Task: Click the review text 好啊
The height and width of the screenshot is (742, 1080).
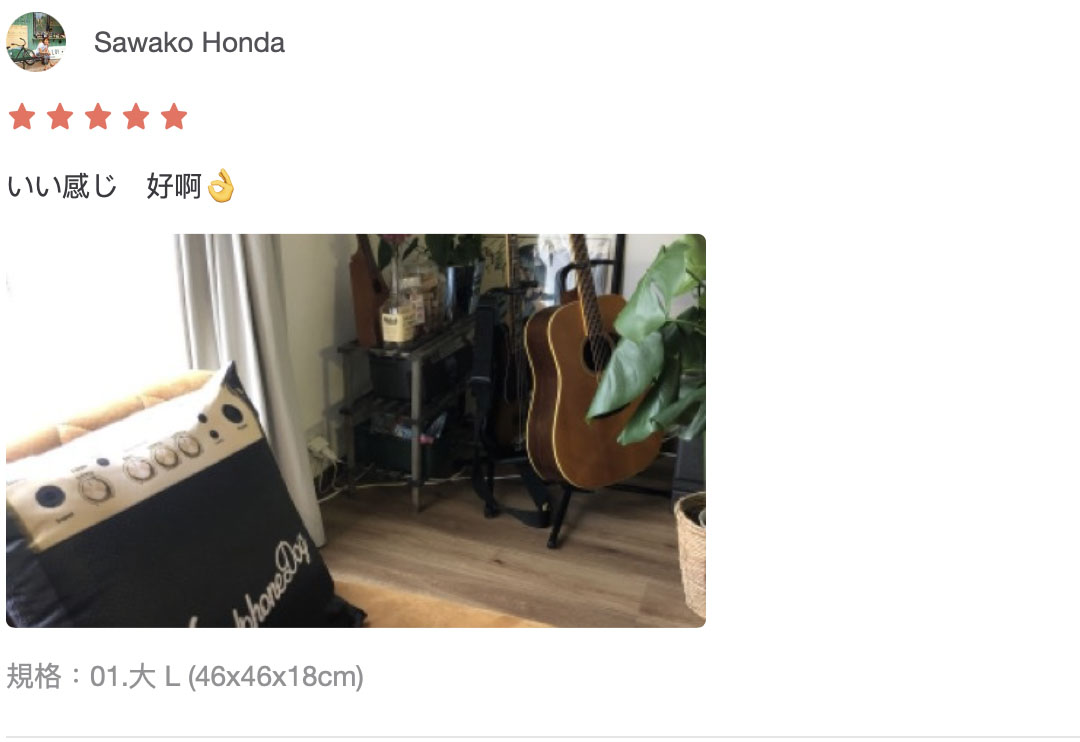Action: point(174,186)
